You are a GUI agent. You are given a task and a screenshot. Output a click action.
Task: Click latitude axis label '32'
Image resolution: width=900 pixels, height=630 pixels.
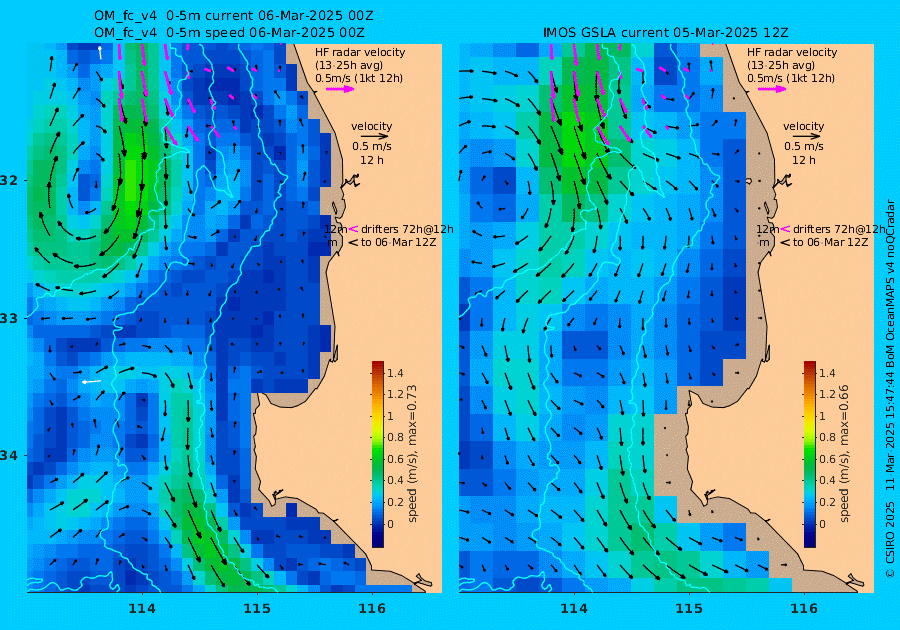click(9, 181)
